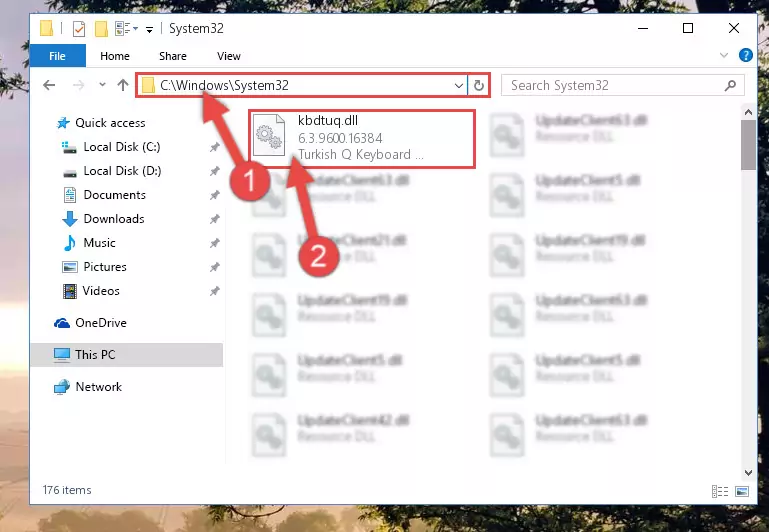Open the File ribbon tab

[57, 56]
